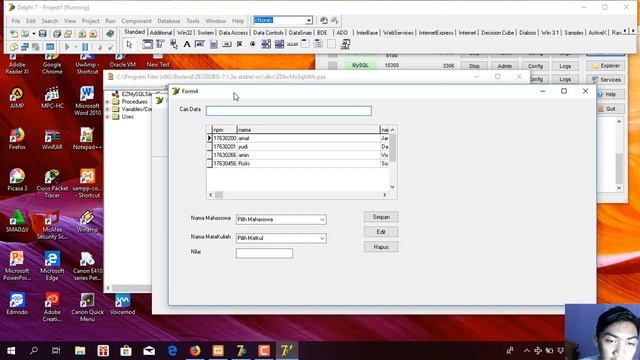Click the New items toolbar icon

point(14,34)
